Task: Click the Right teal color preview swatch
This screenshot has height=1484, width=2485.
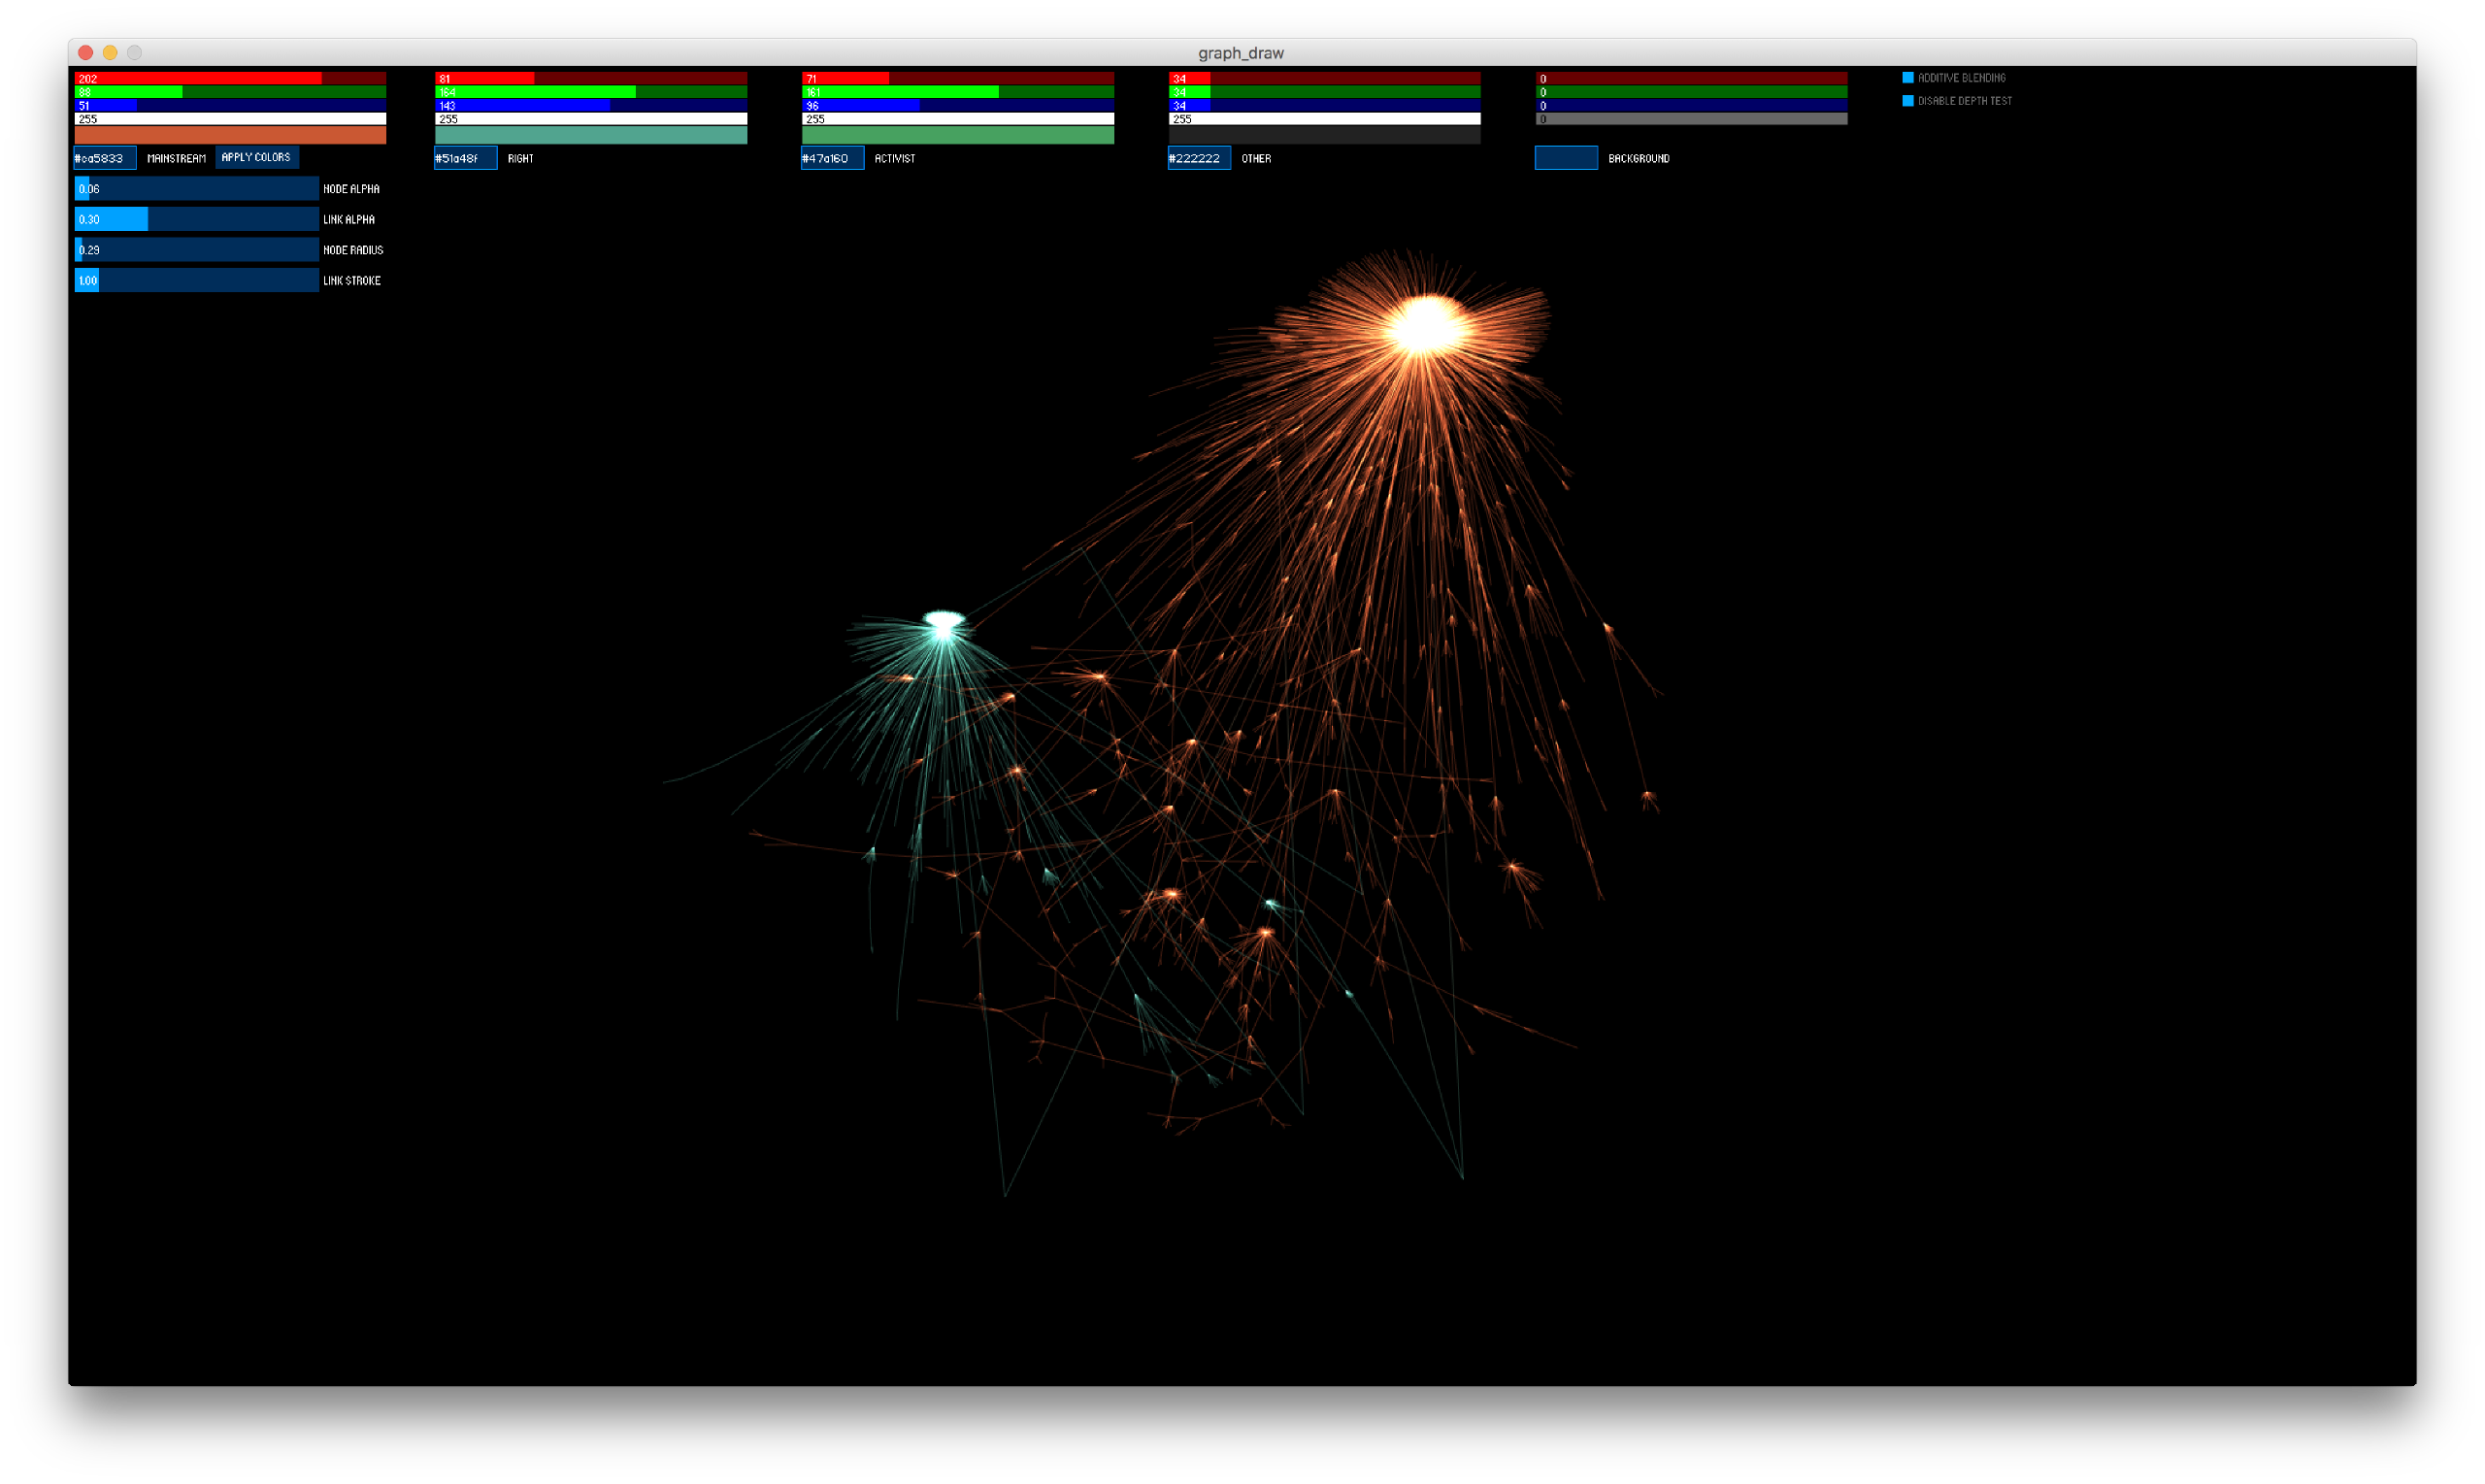Action: click(590, 135)
